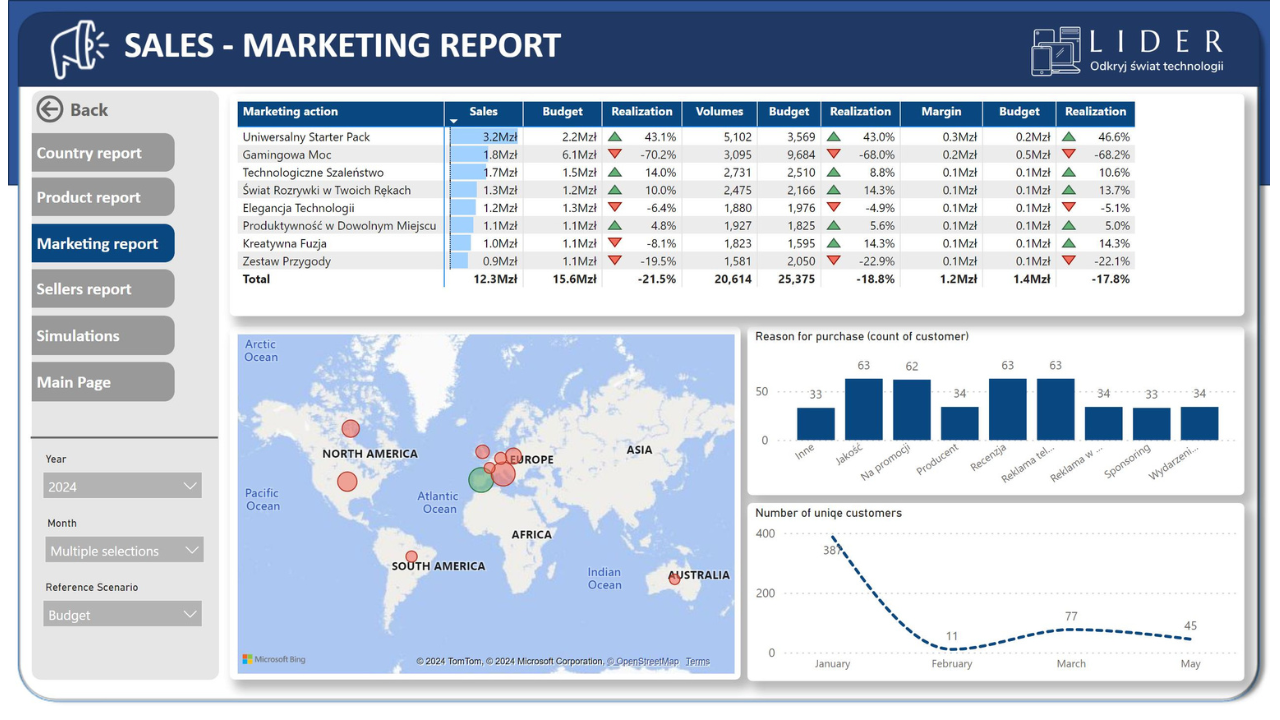
Task: Click the OpenStreetMap link on the map
Action: point(647,661)
